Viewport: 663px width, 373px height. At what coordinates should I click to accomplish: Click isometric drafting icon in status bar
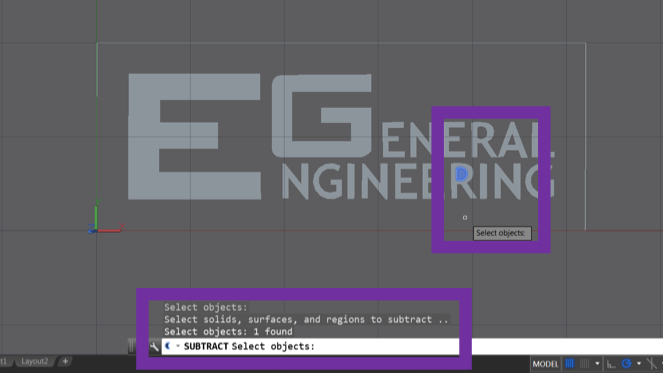point(652,364)
